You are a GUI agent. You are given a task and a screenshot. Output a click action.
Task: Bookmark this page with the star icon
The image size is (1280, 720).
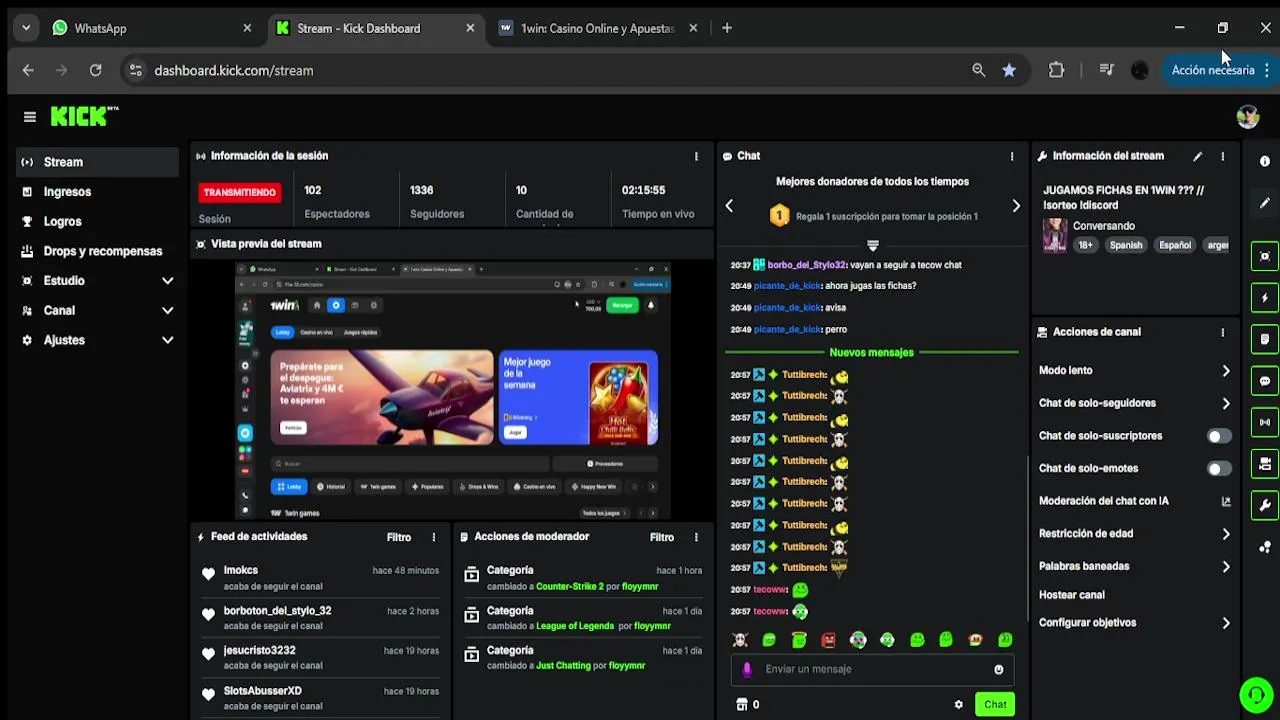1009,70
